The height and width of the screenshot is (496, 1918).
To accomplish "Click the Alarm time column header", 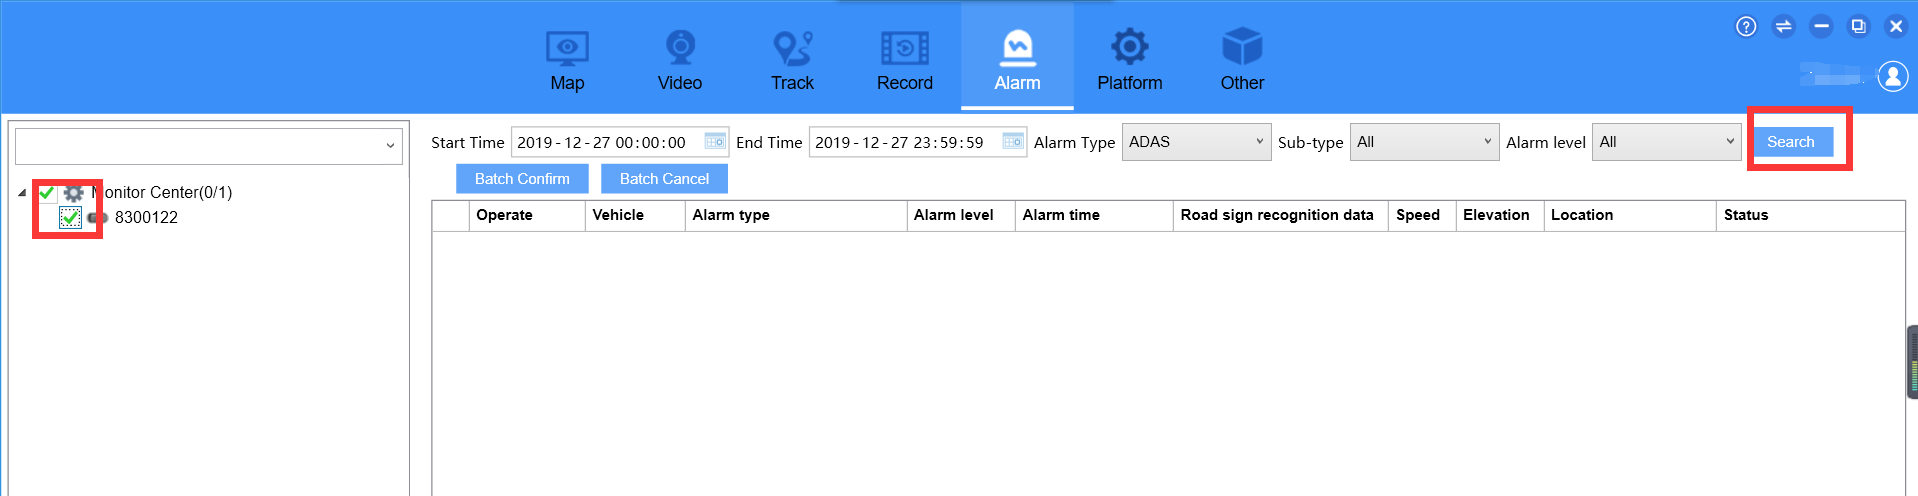I will coord(1094,215).
